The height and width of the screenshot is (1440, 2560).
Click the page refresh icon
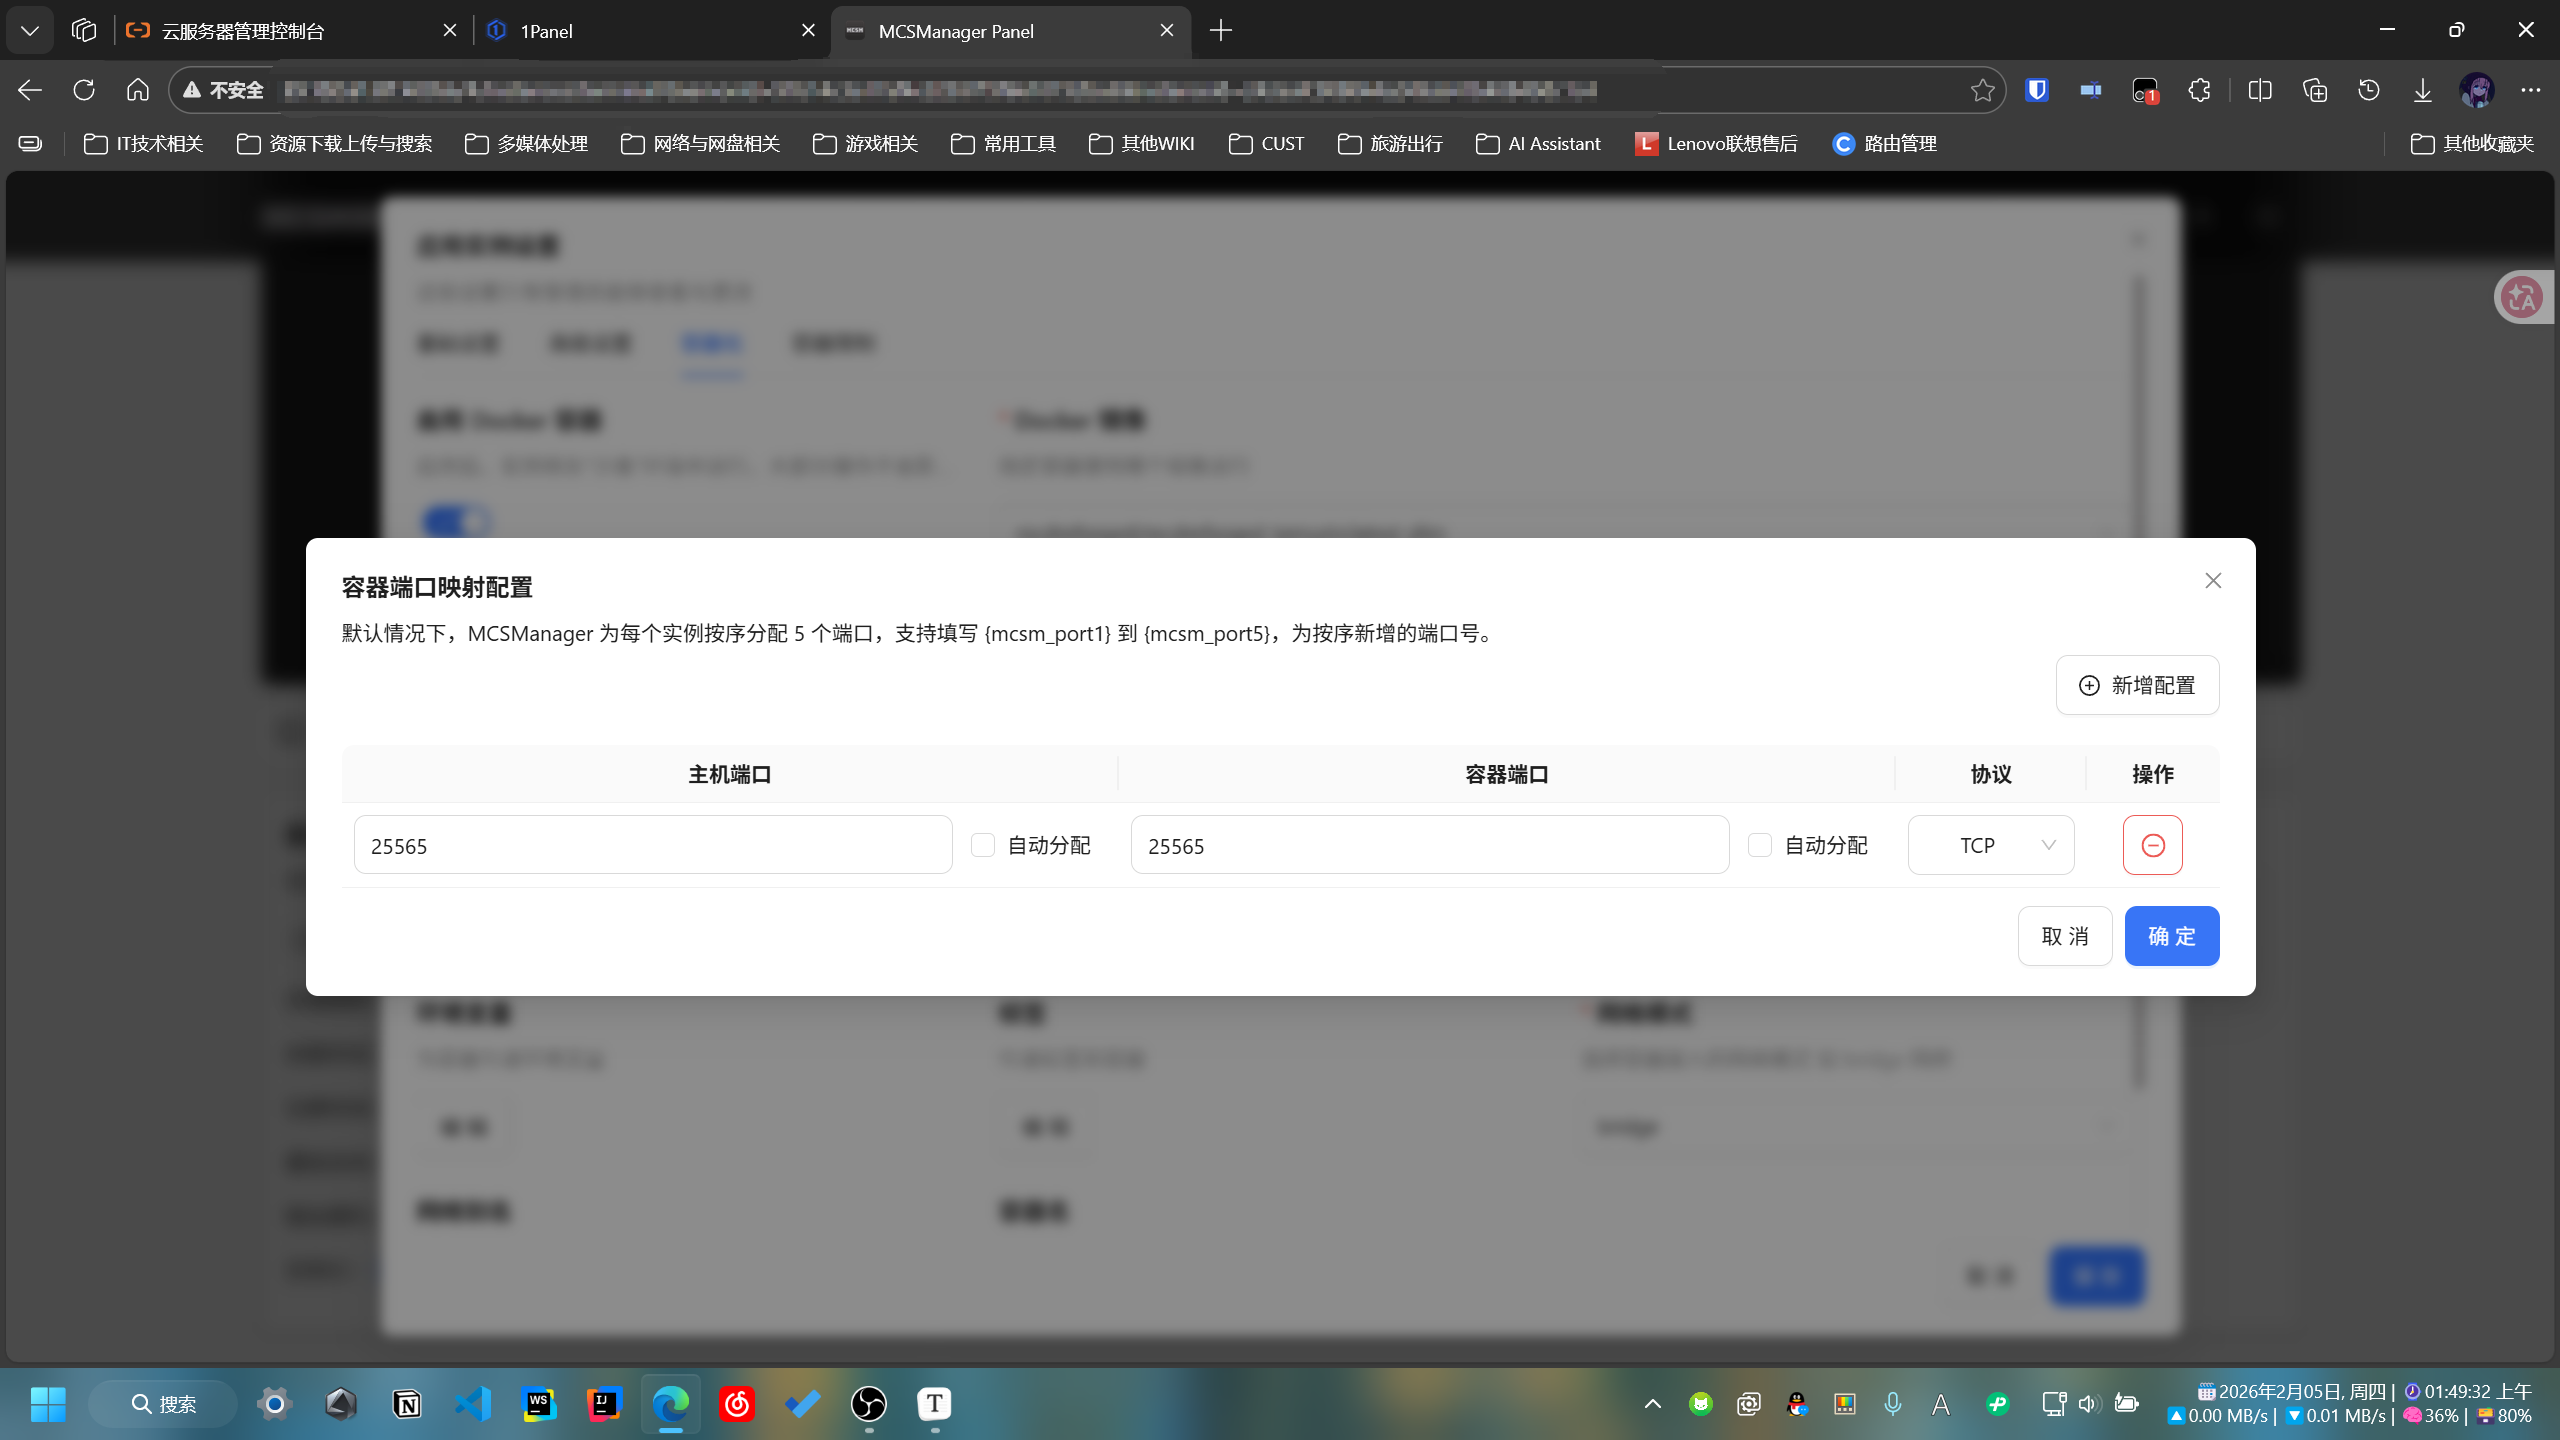point(84,90)
